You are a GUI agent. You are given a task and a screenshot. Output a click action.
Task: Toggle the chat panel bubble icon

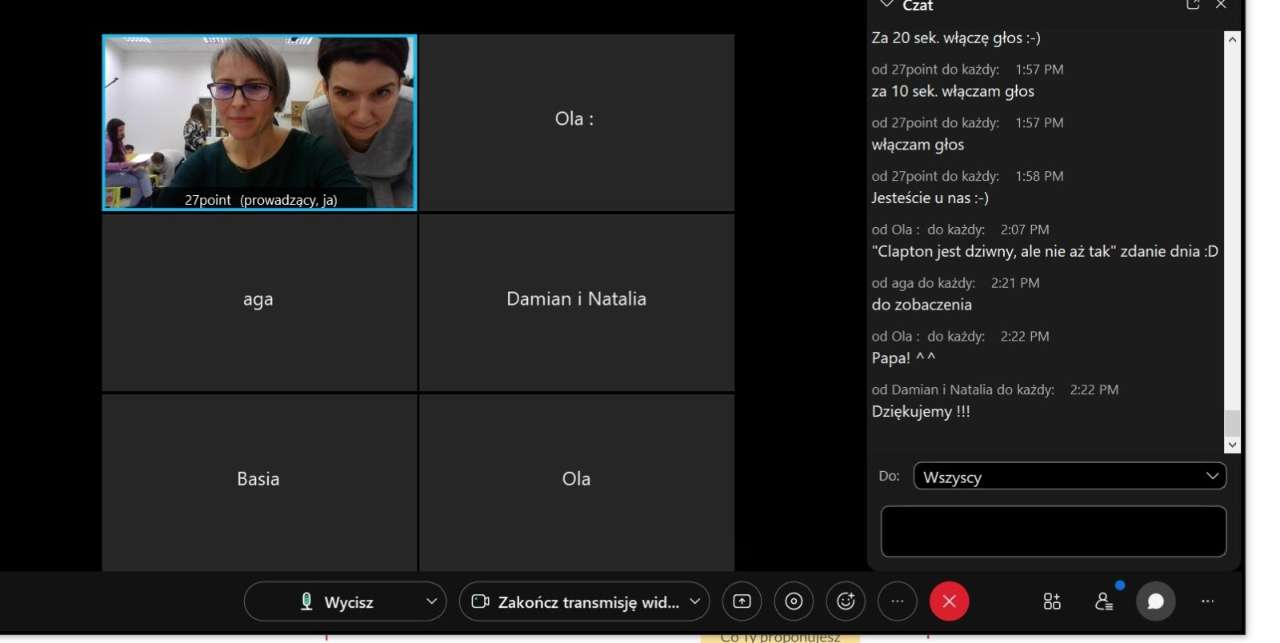click(x=1156, y=601)
